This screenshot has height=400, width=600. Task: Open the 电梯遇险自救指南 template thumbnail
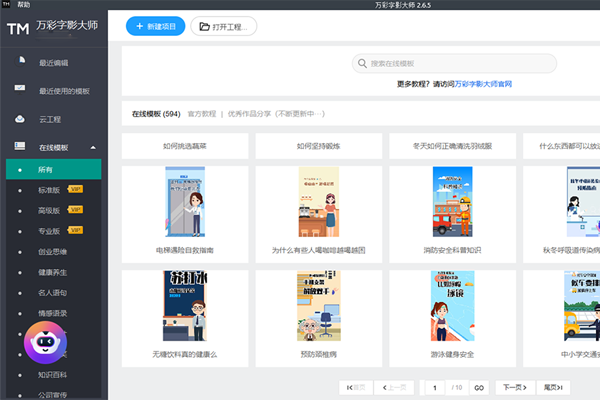coord(185,201)
